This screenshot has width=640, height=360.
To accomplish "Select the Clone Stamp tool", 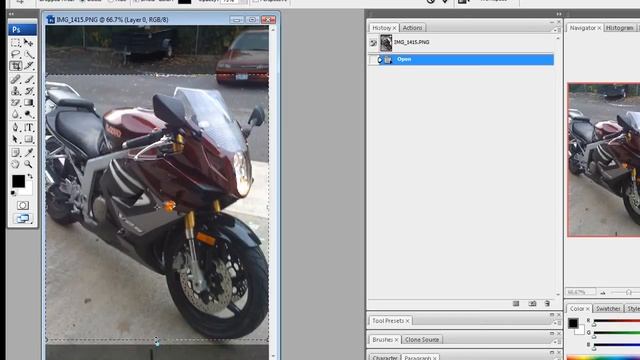I will pos(16,91).
